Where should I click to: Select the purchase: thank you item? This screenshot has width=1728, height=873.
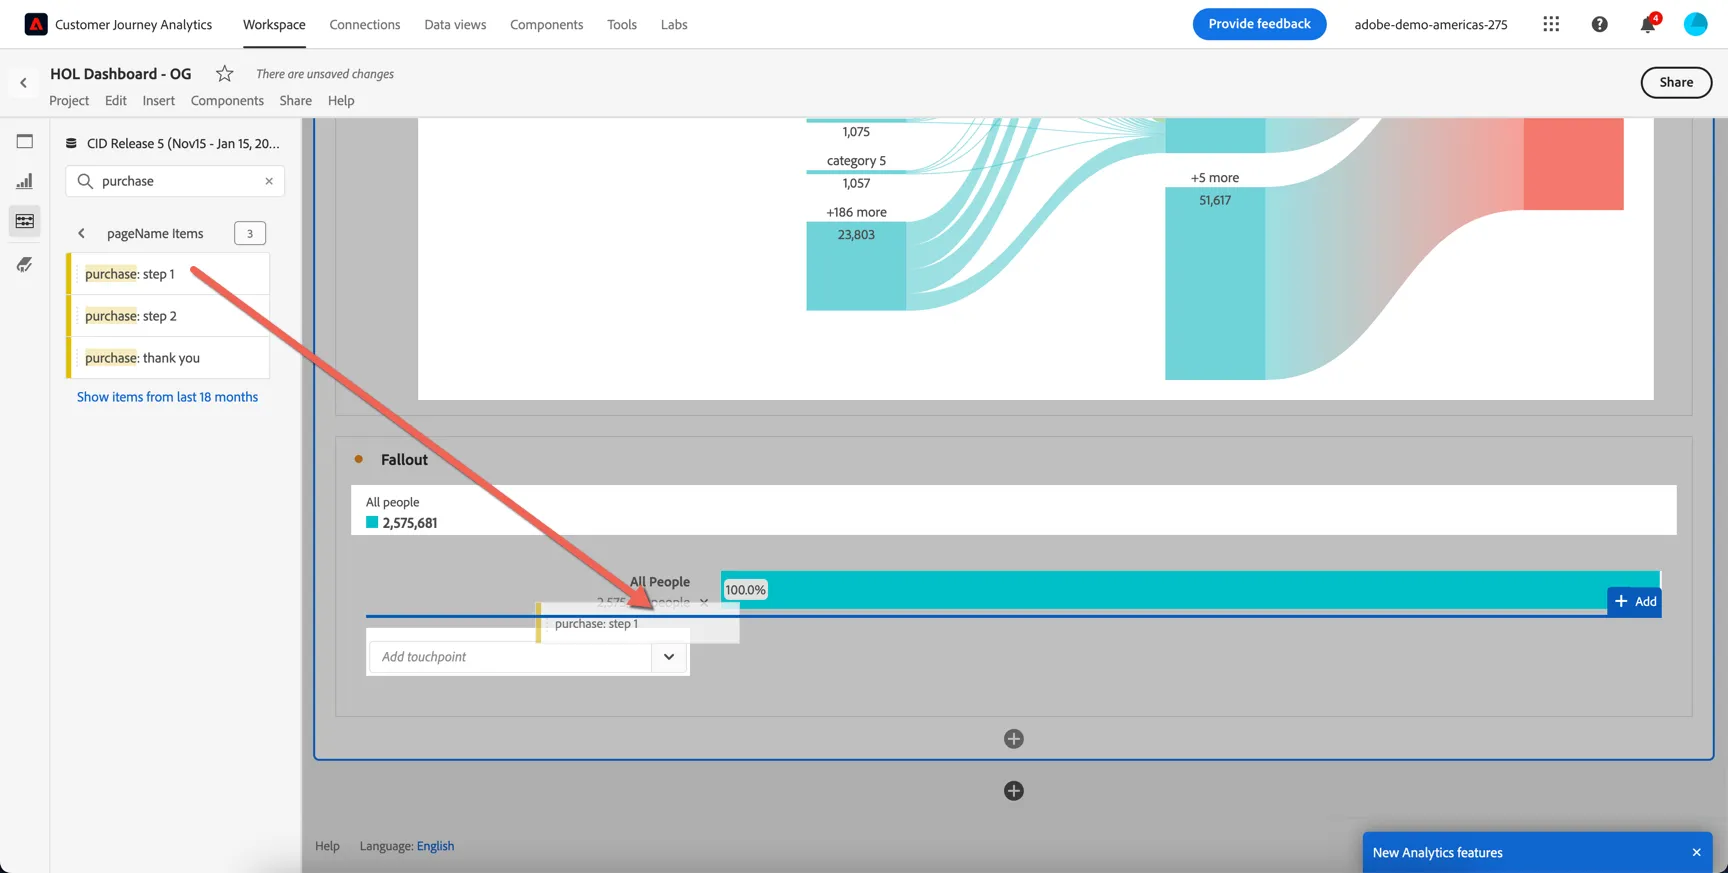coord(168,358)
